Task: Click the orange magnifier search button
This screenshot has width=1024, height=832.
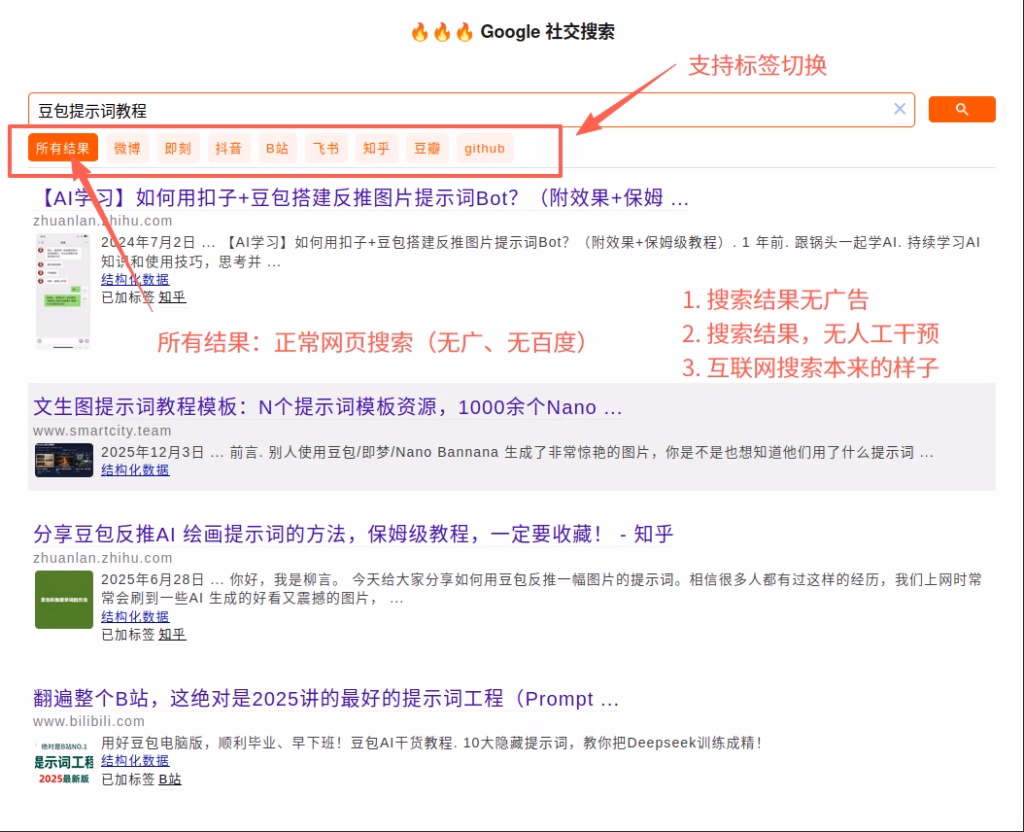Action: point(961,109)
